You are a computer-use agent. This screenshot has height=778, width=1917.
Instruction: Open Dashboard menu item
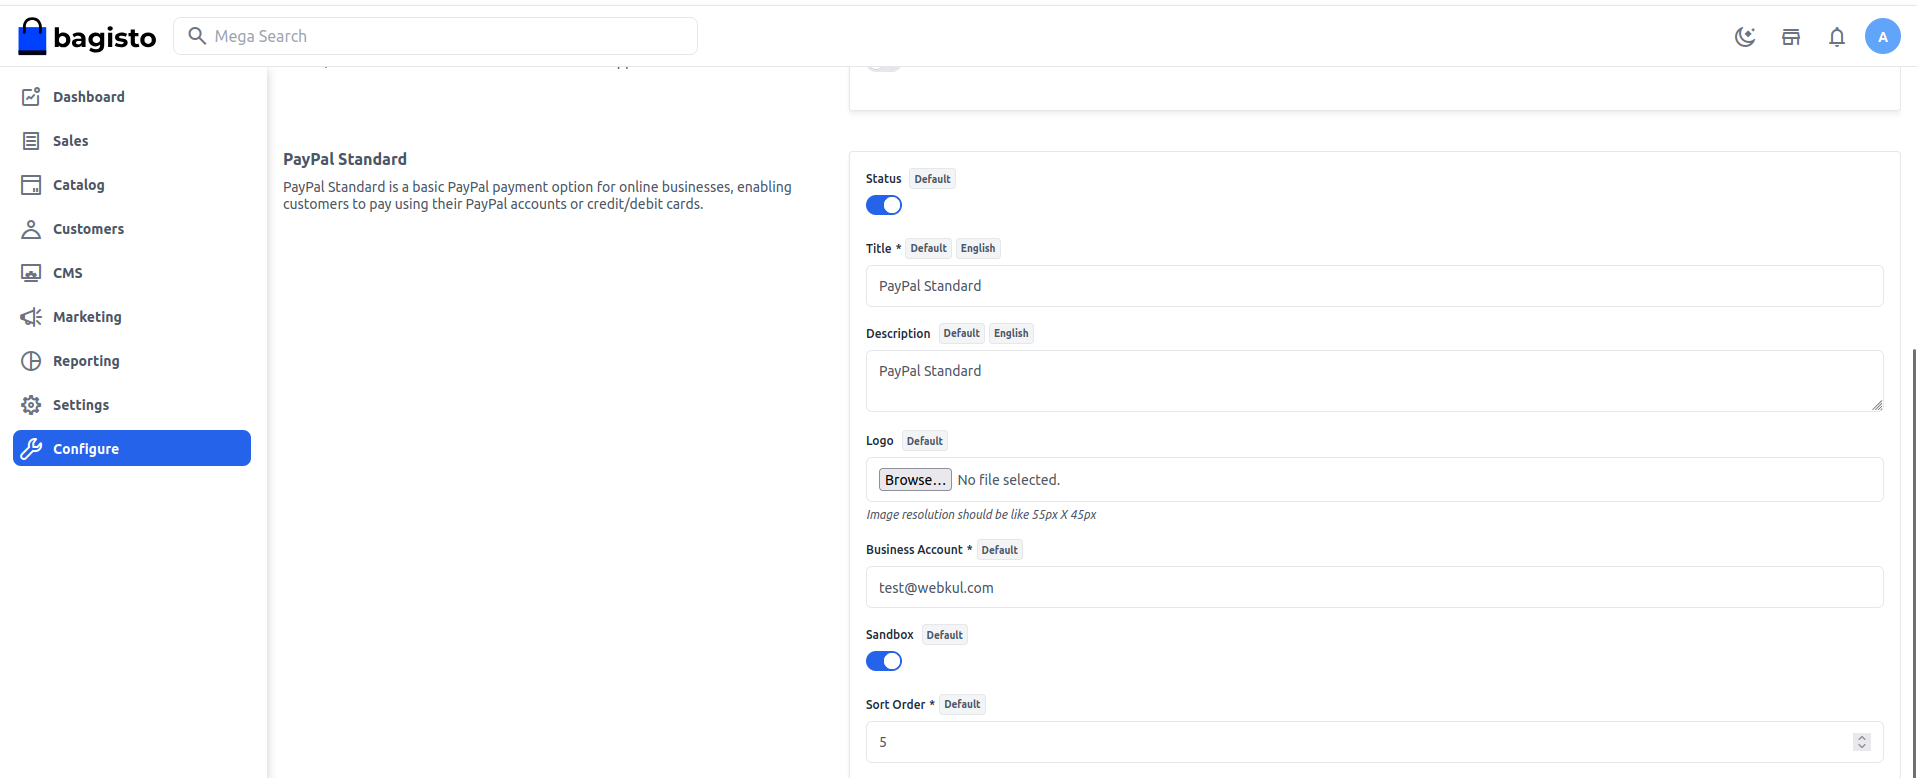point(132,97)
